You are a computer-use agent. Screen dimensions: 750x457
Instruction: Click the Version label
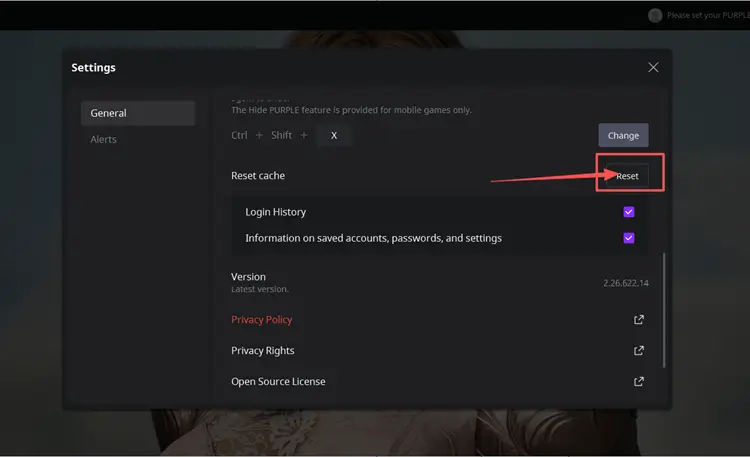(248, 277)
